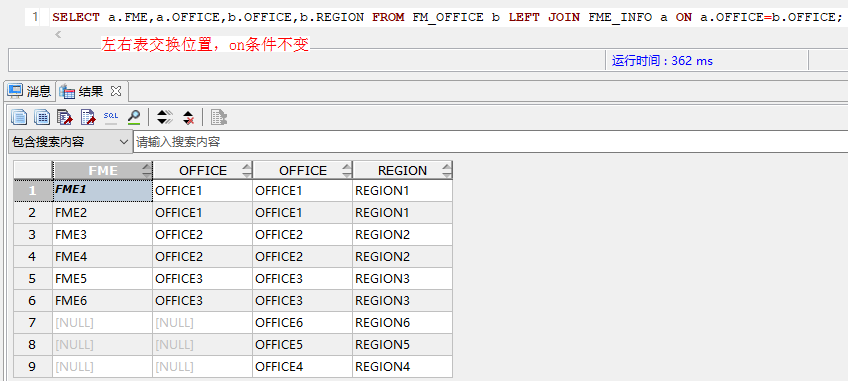Click the REGION column header
This screenshot has width=848, height=381.
click(x=402, y=170)
